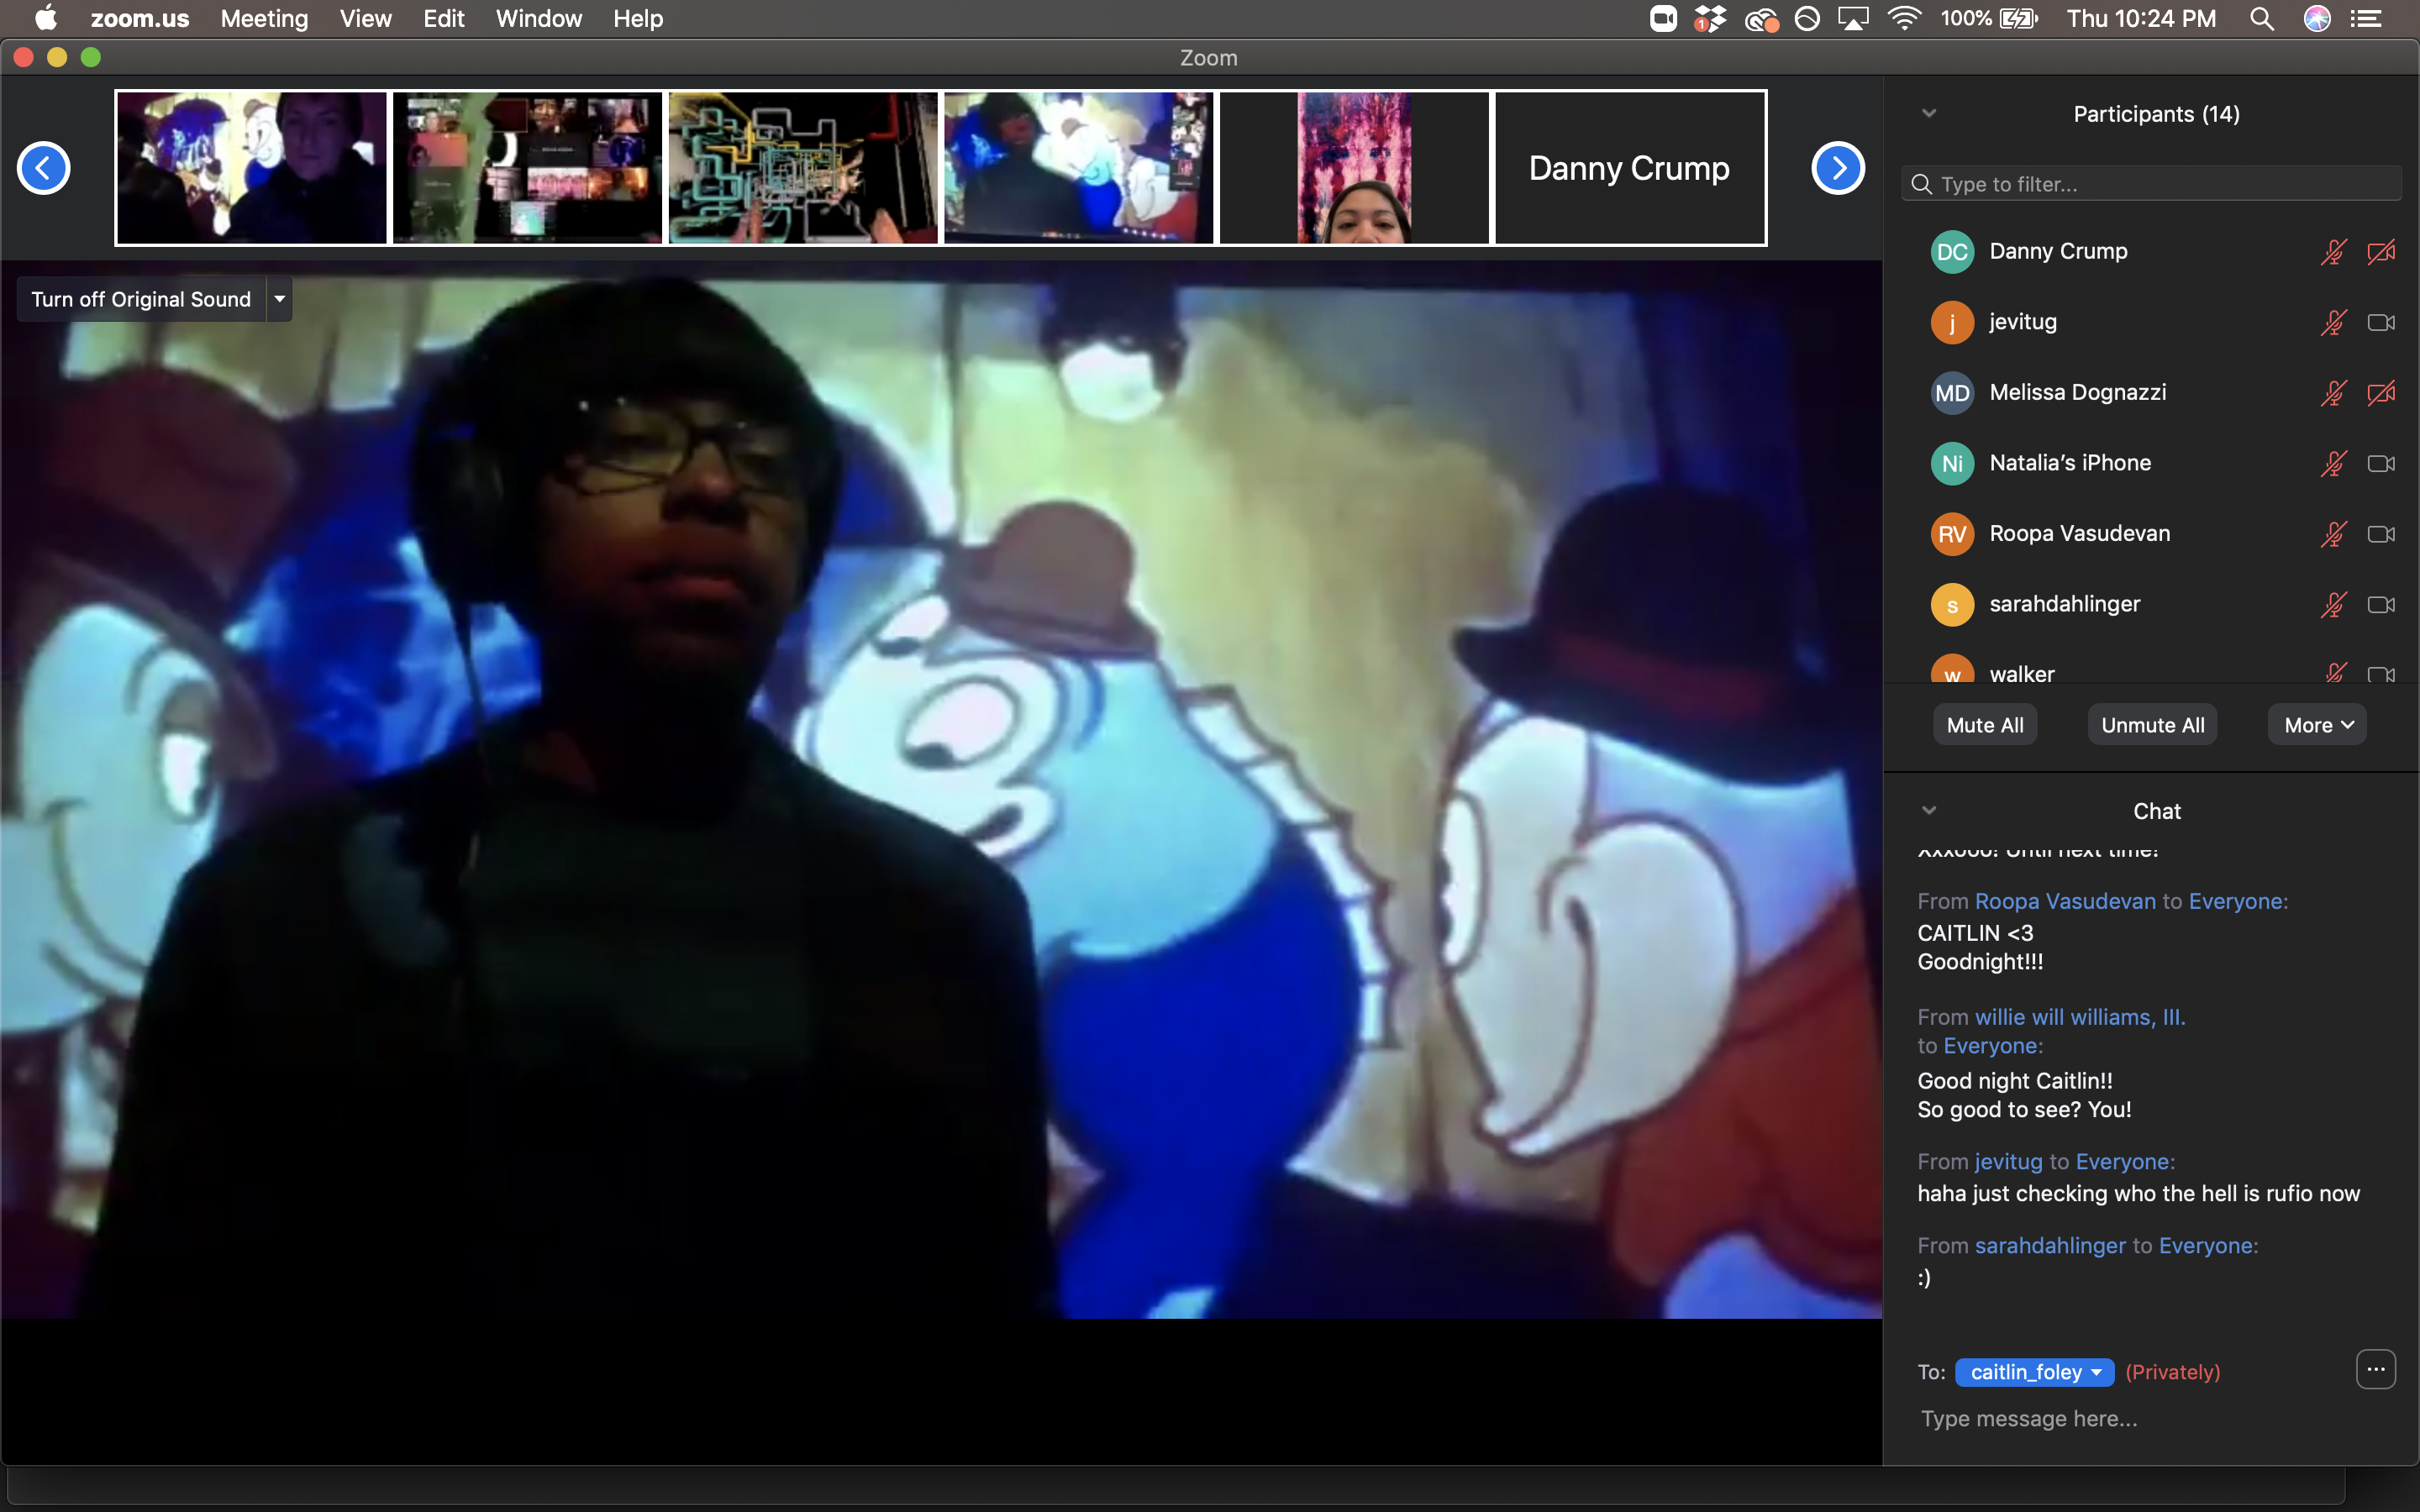Click sarahdahlinger sender name in chat

[x=2050, y=1246]
